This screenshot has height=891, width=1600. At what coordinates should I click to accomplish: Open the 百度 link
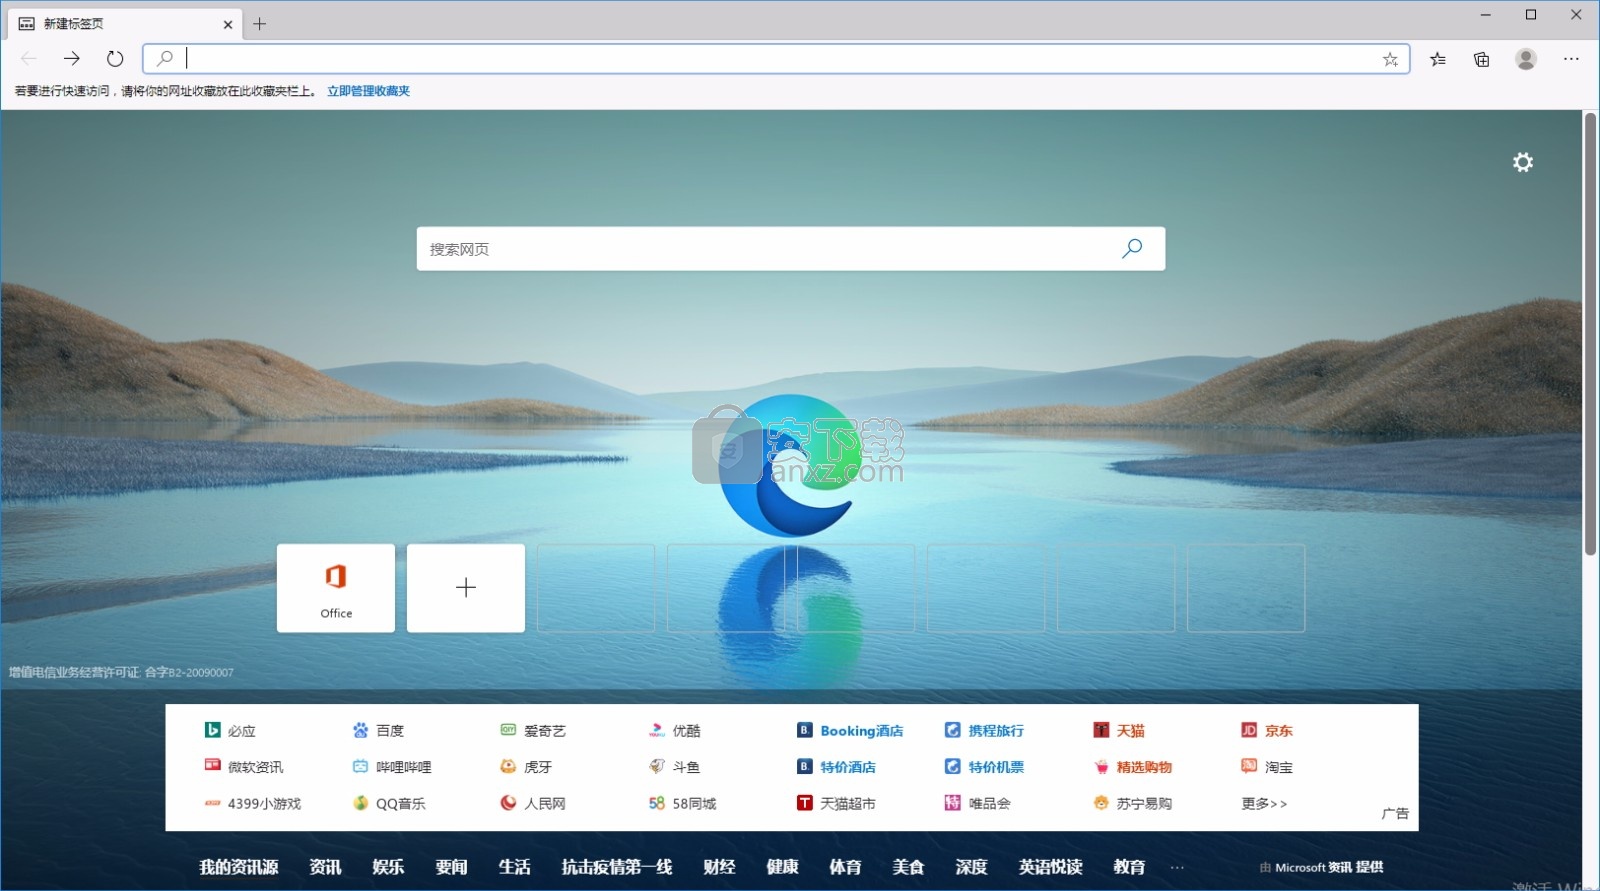click(379, 731)
